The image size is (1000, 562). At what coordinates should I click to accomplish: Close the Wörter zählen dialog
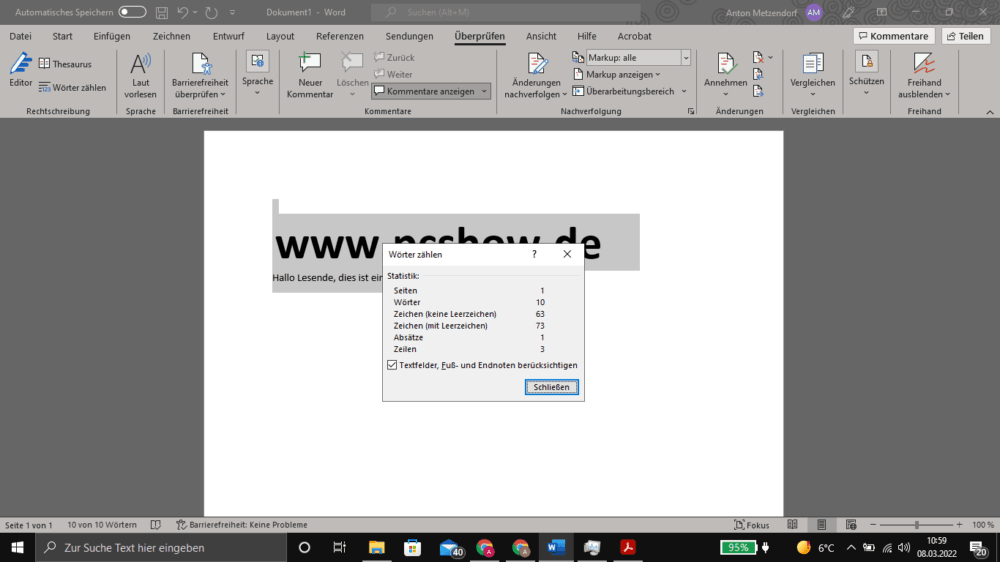coord(567,254)
